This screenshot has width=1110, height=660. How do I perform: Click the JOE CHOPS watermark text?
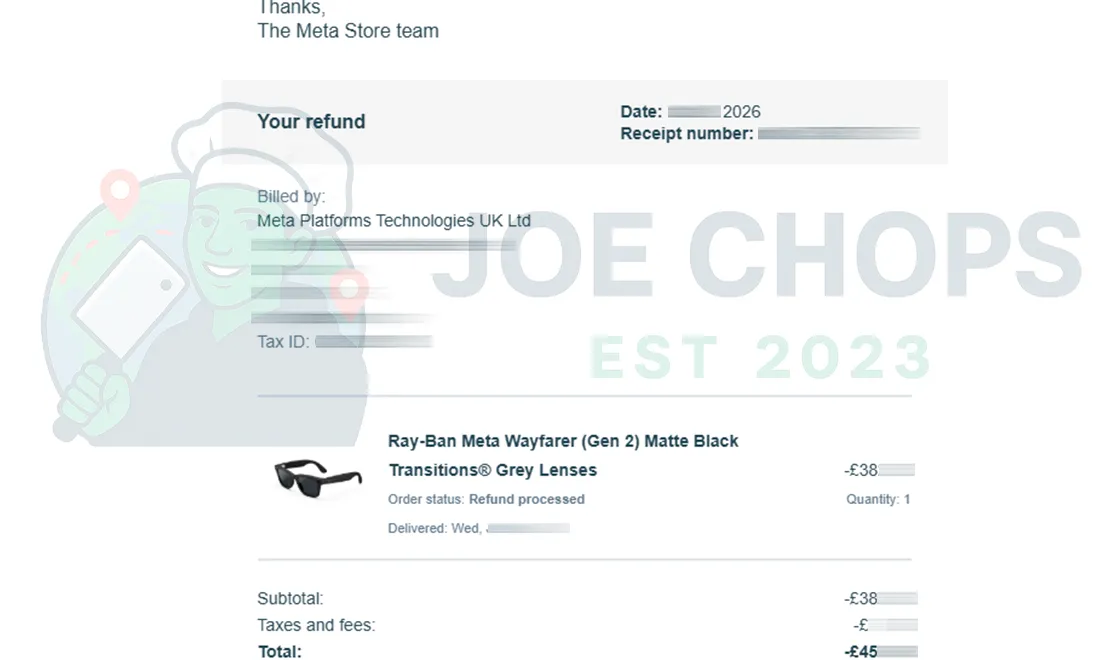coord(760,255)
